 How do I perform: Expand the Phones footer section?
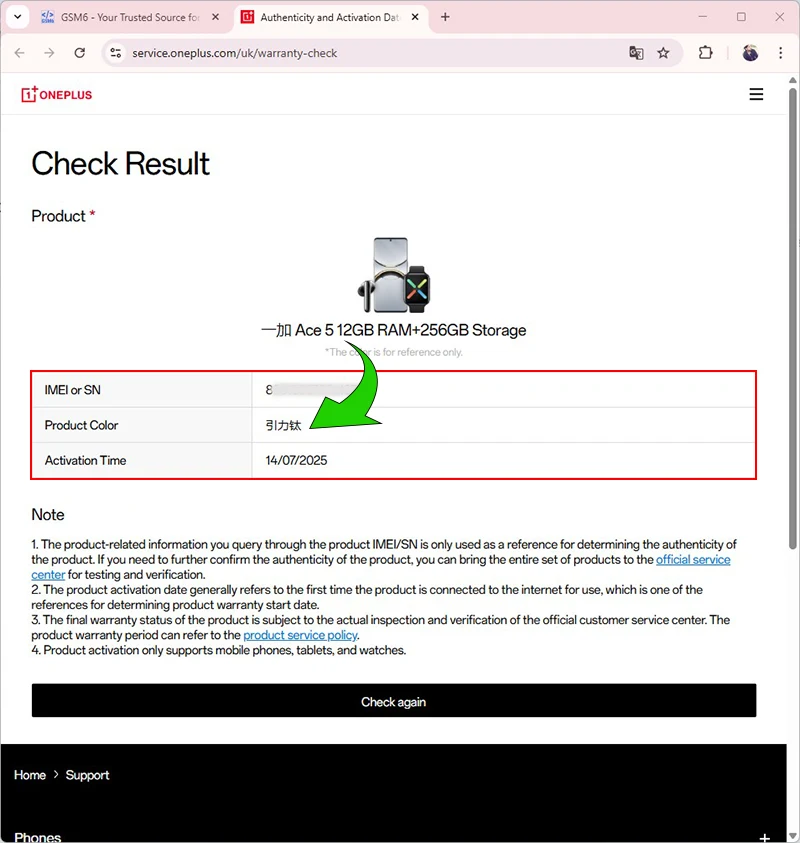[x=764, y=837]
